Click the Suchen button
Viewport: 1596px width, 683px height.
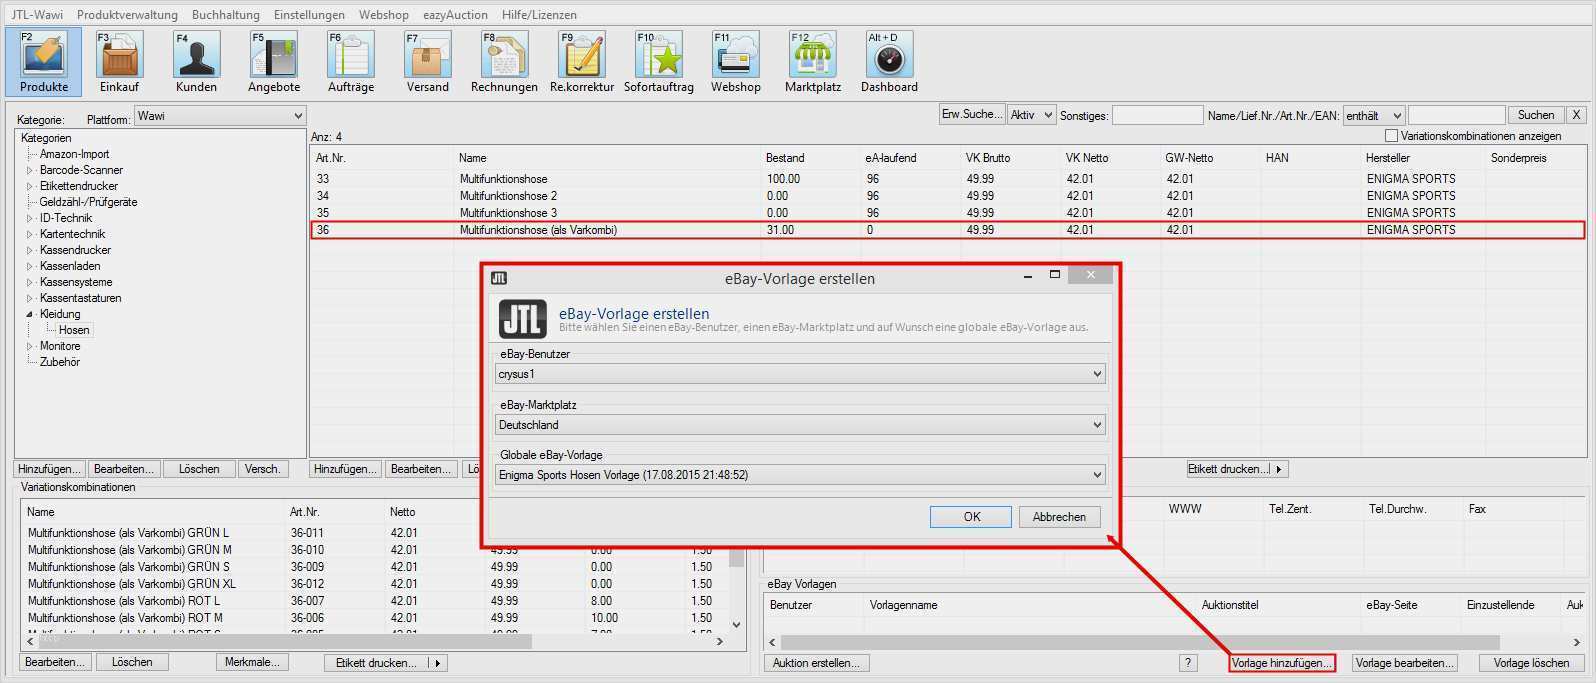pyautogui.click(x=1536, y=115)
